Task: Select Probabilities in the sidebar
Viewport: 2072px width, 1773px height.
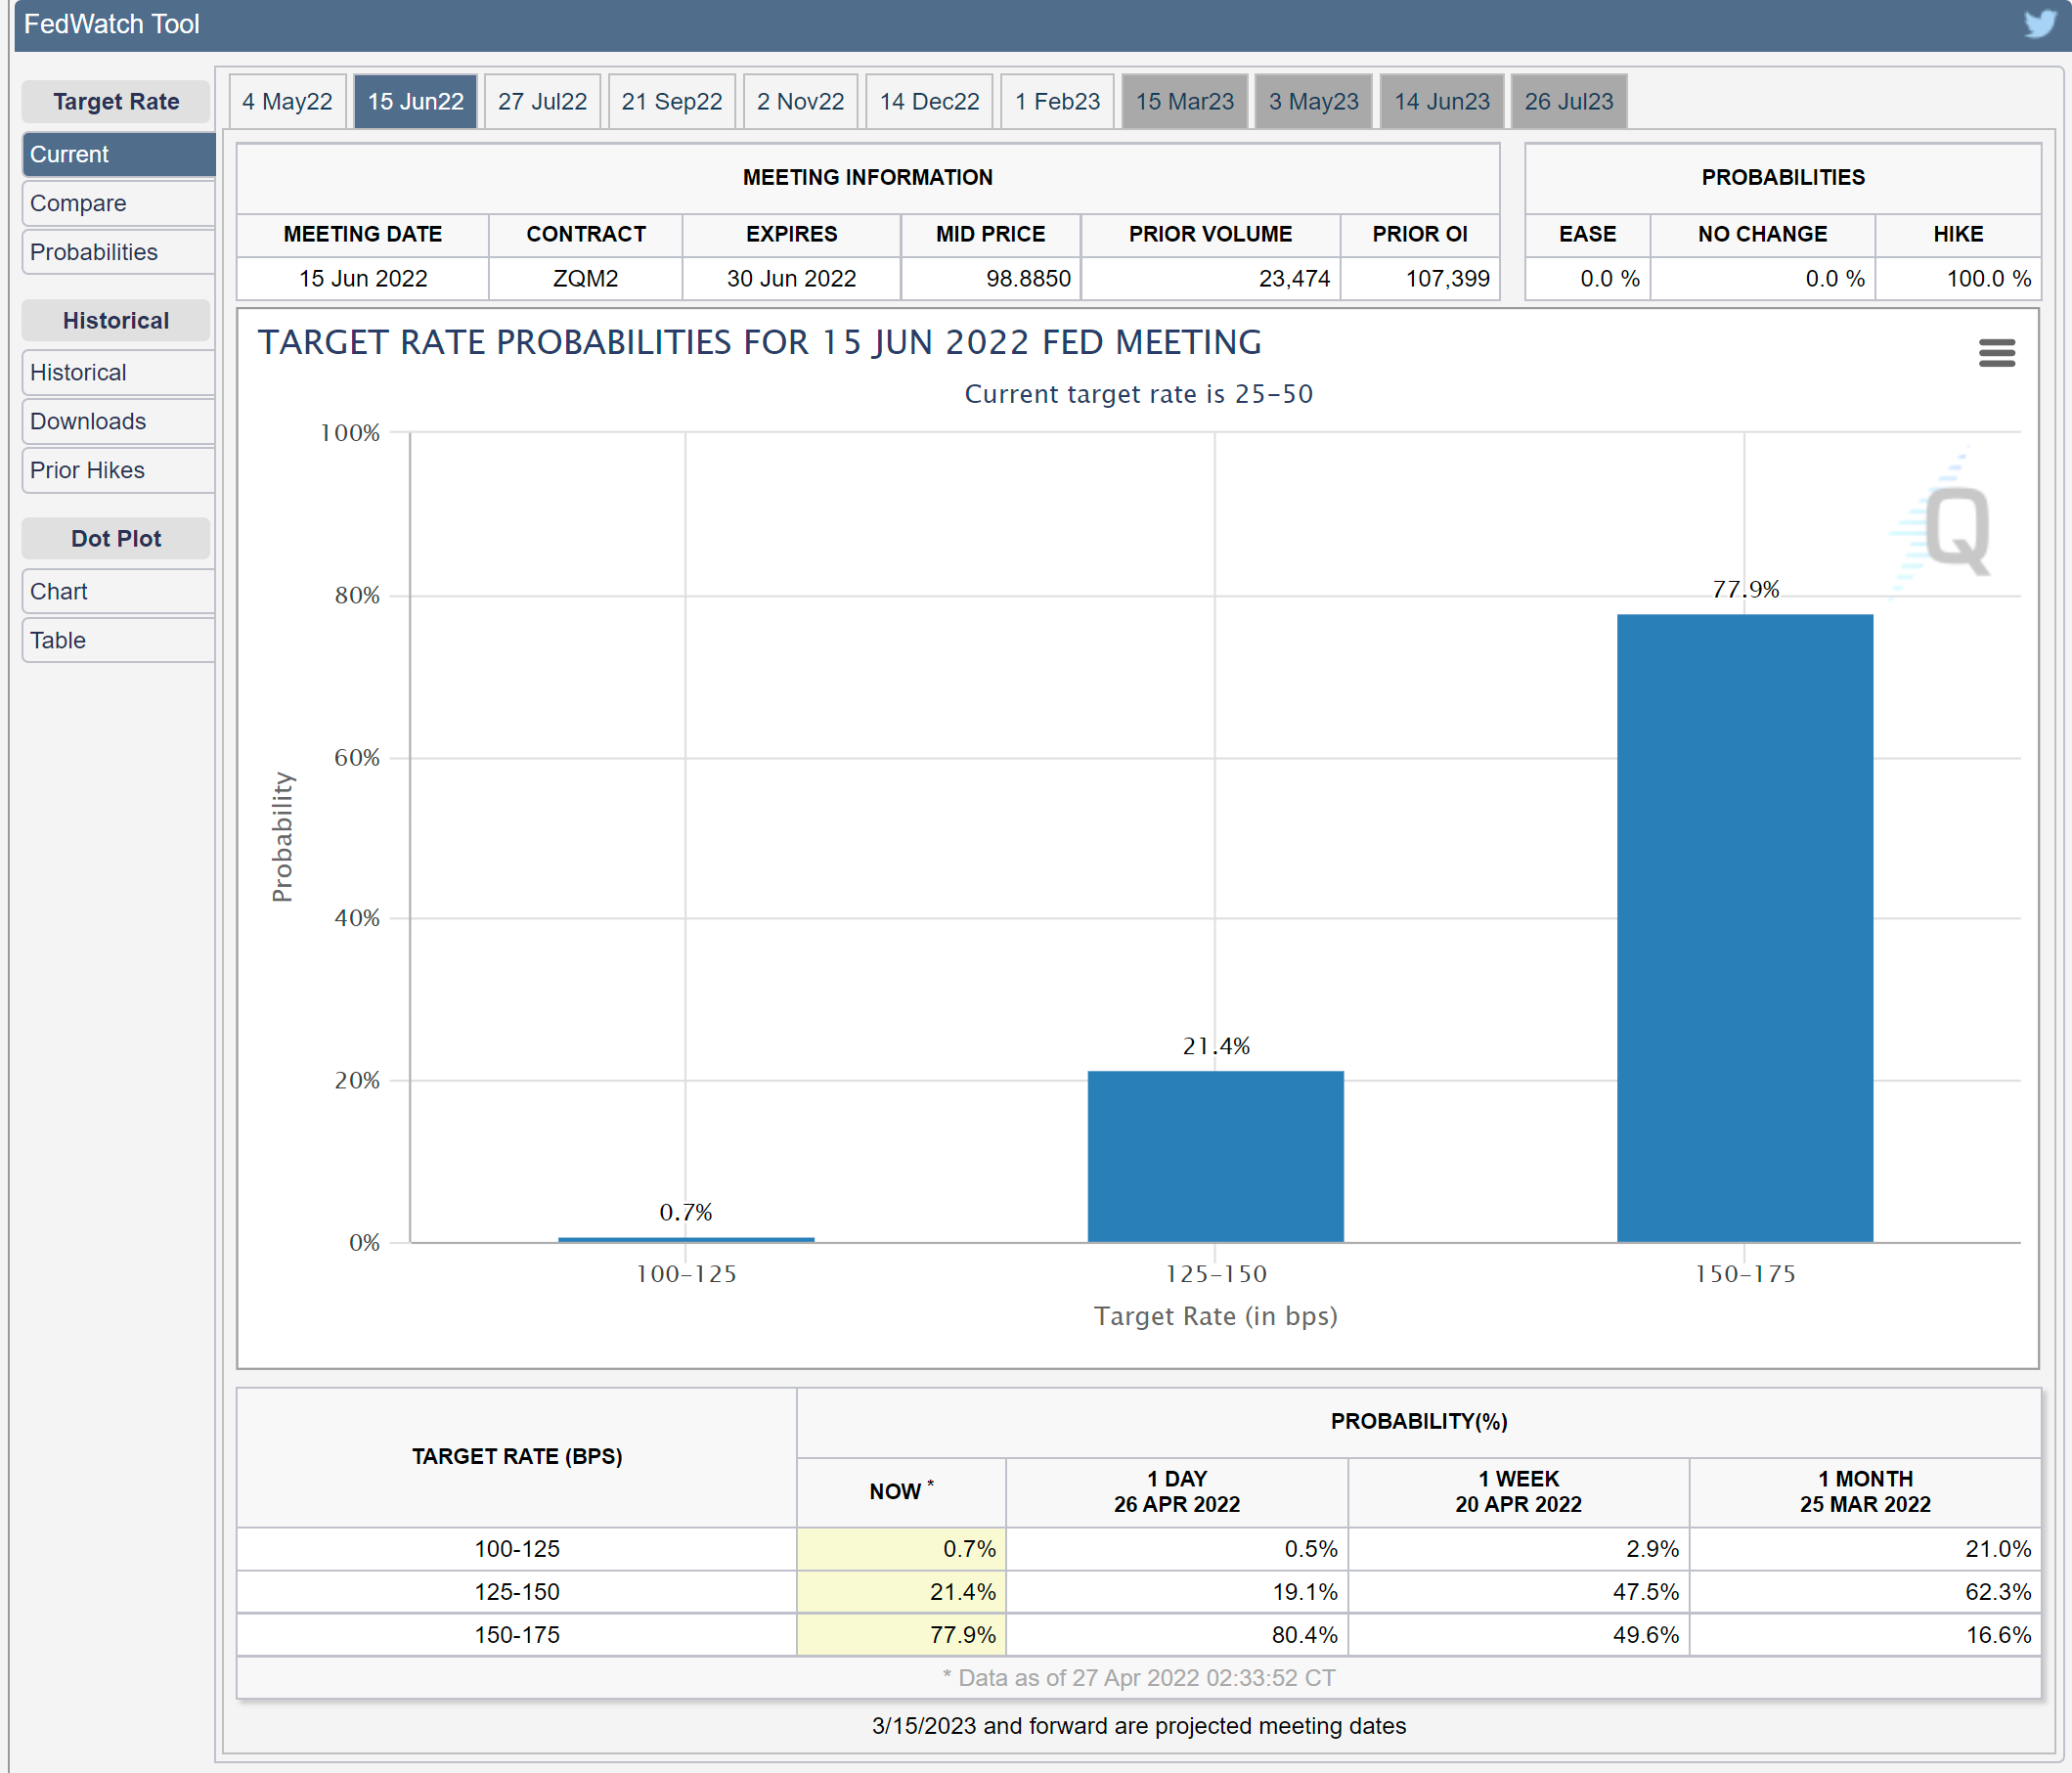Action: click(x=118, y=252)
